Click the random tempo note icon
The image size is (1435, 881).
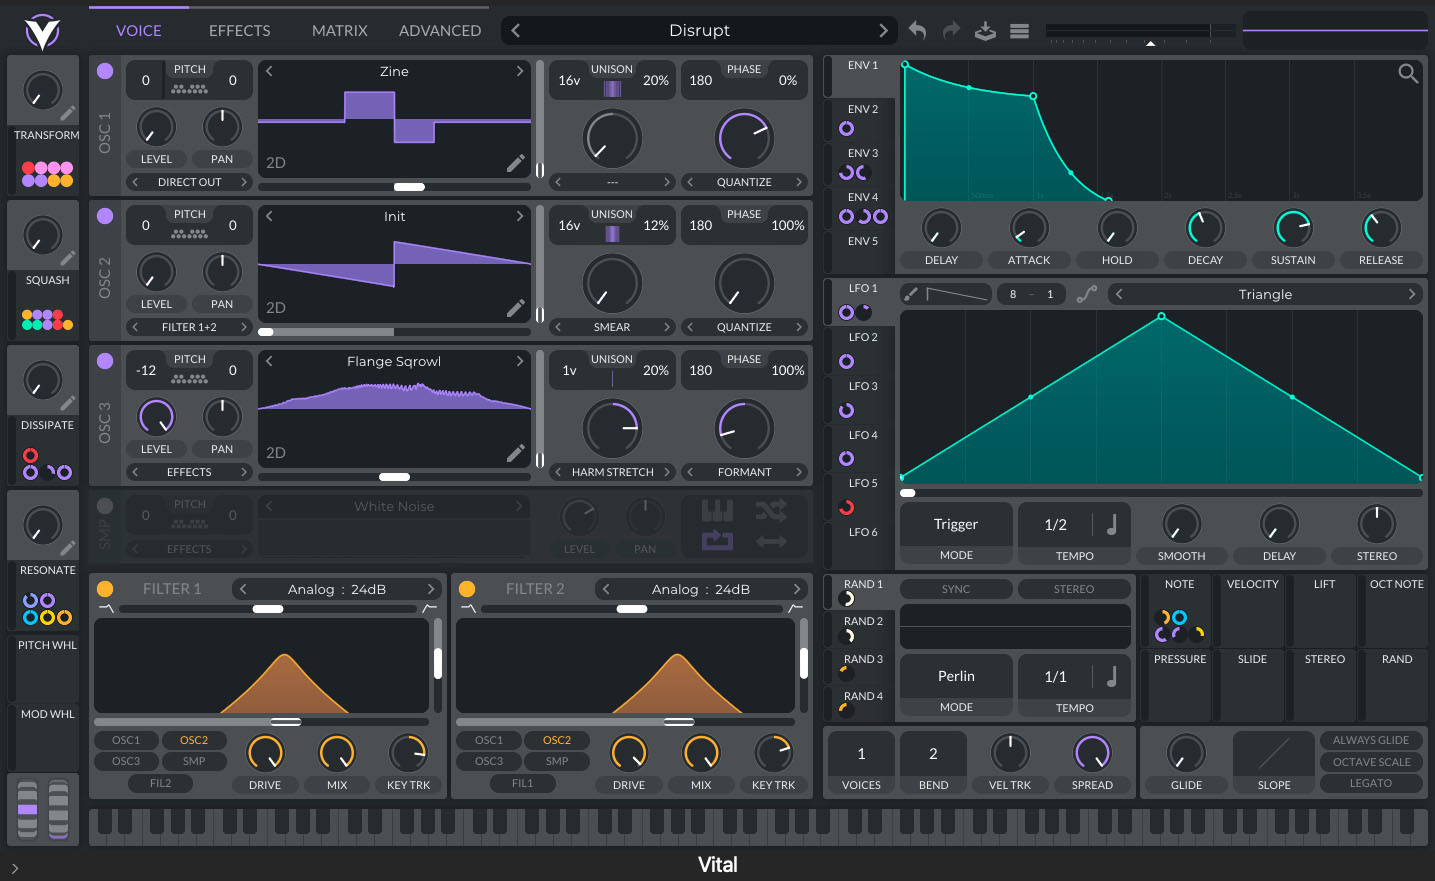[x=1111, y=677]
